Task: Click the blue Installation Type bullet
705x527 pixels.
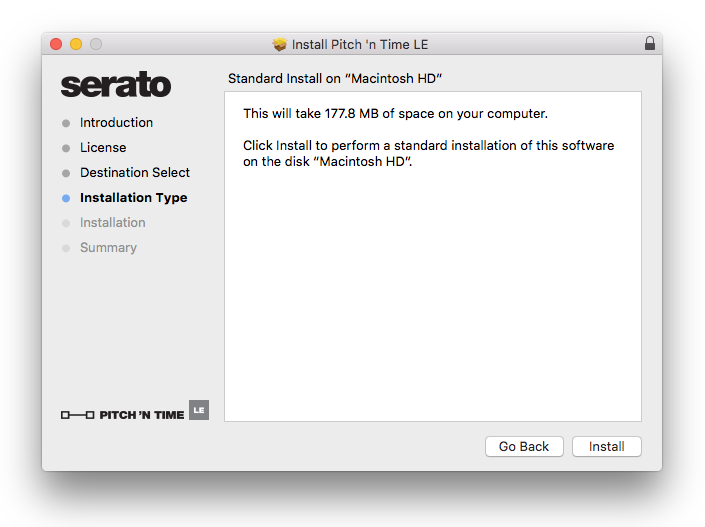Action: pyautogui.click(x=66, y=198)
